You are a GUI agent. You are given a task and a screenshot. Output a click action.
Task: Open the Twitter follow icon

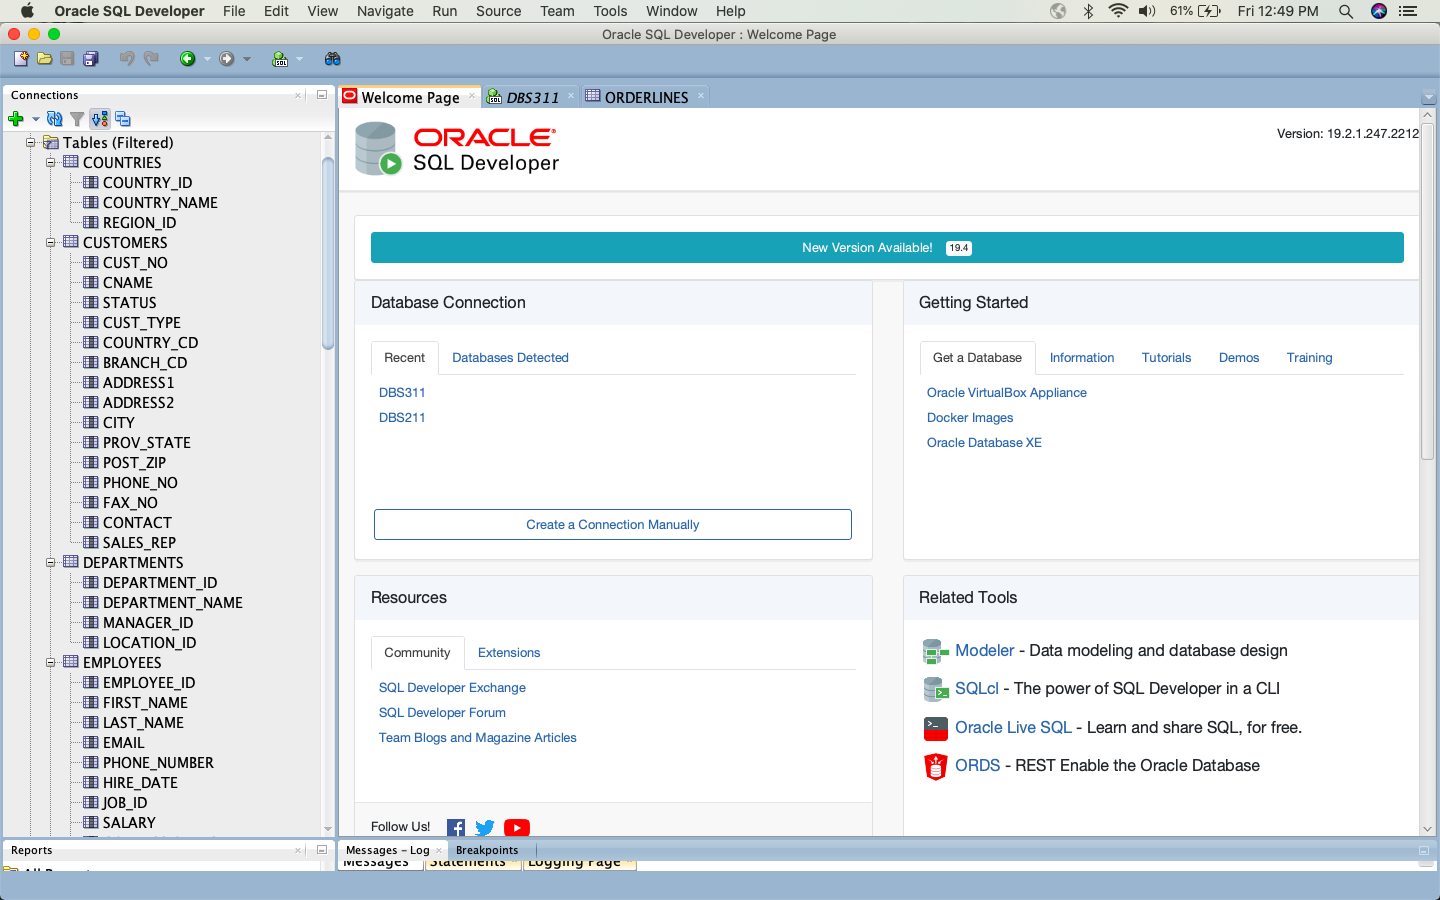click(485, 828)
